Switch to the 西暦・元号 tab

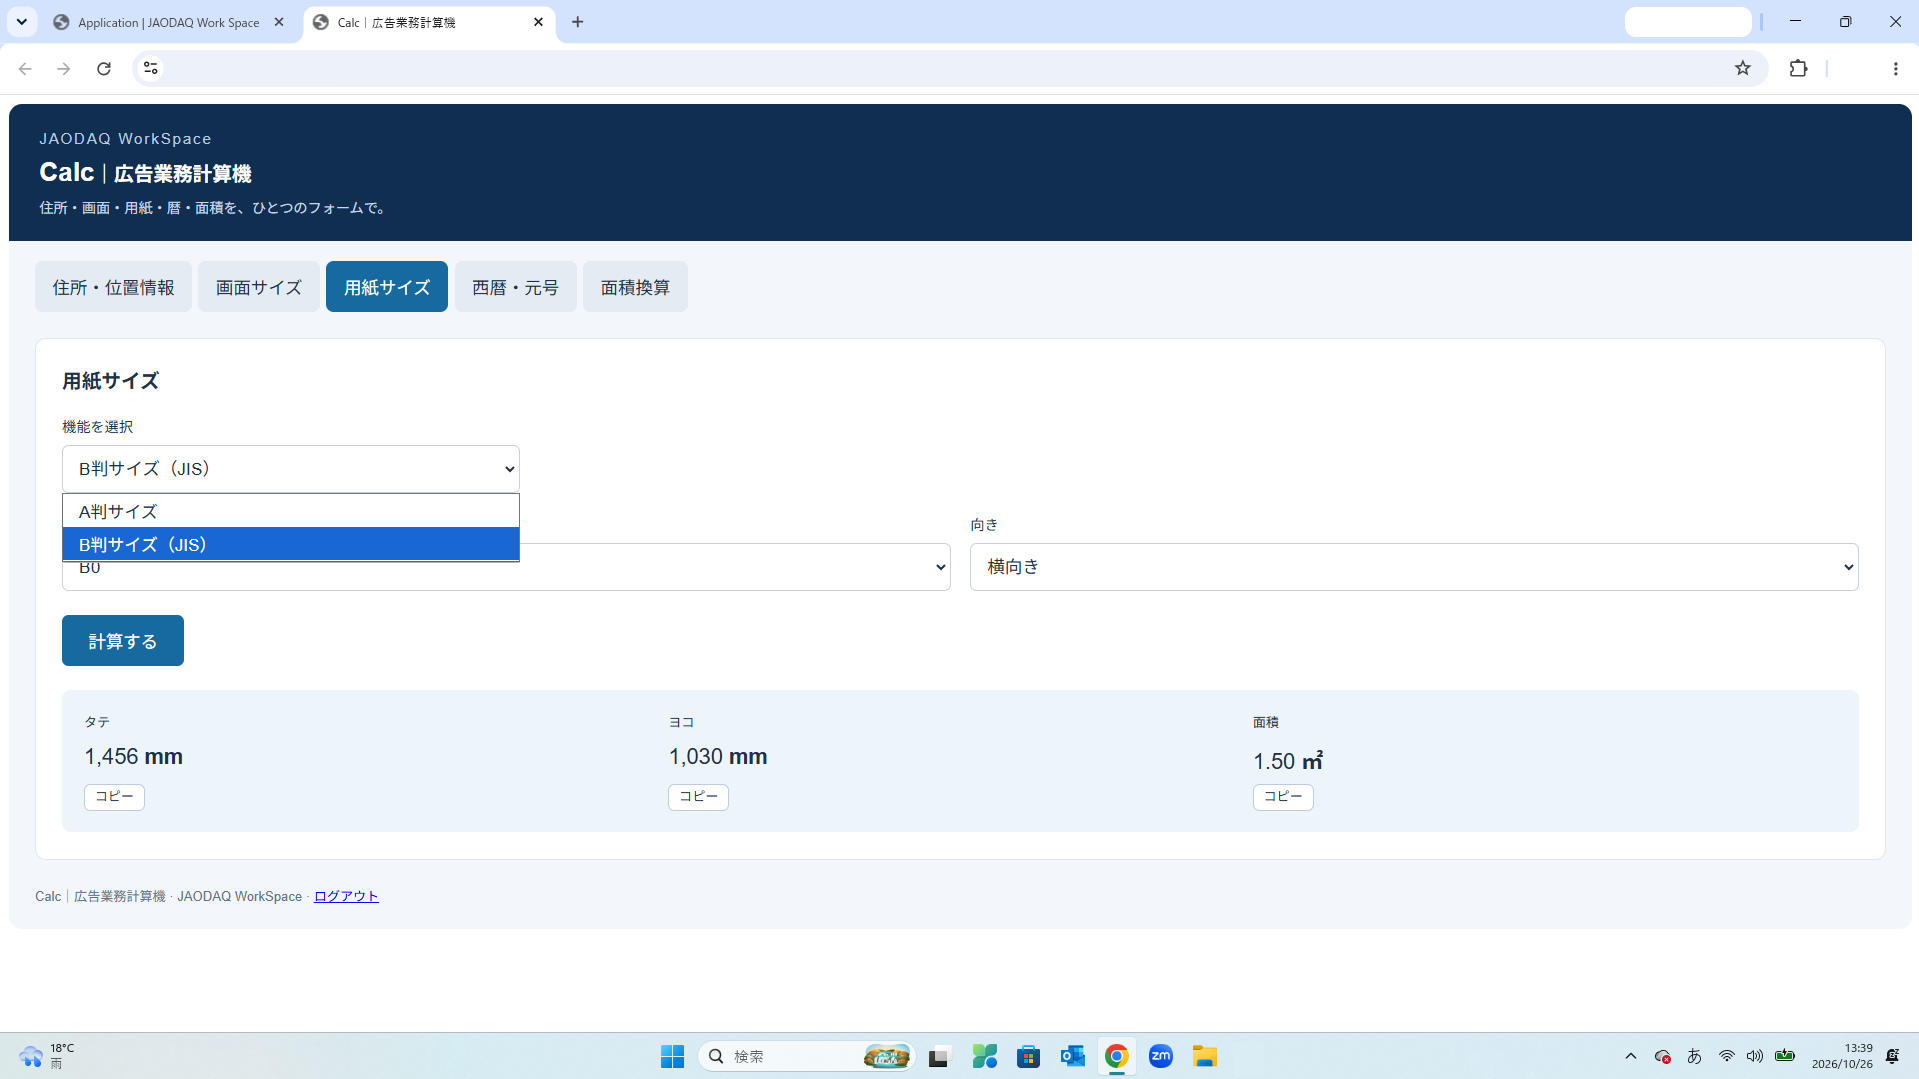pyautogui.click(x=516, y=287)
